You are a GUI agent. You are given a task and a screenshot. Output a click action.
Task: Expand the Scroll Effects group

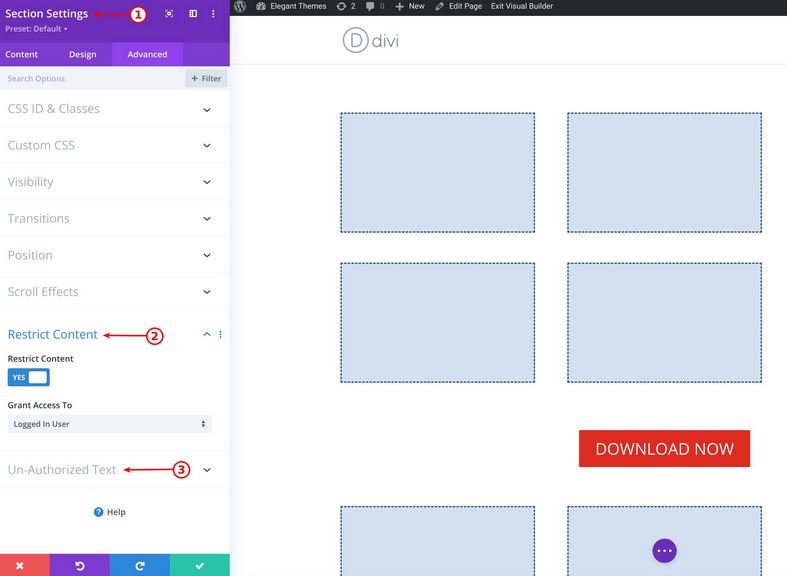(114, 292)
